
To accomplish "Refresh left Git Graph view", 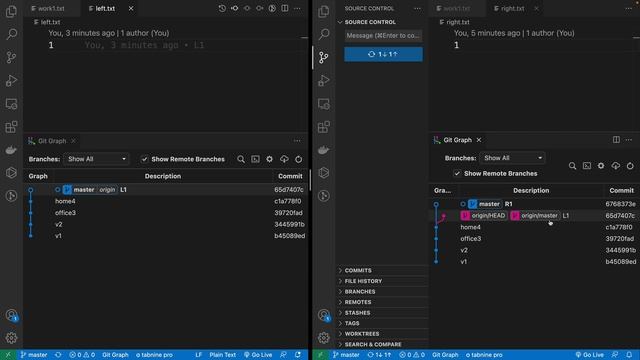I will pyautogui.click(x=299, y=159).
